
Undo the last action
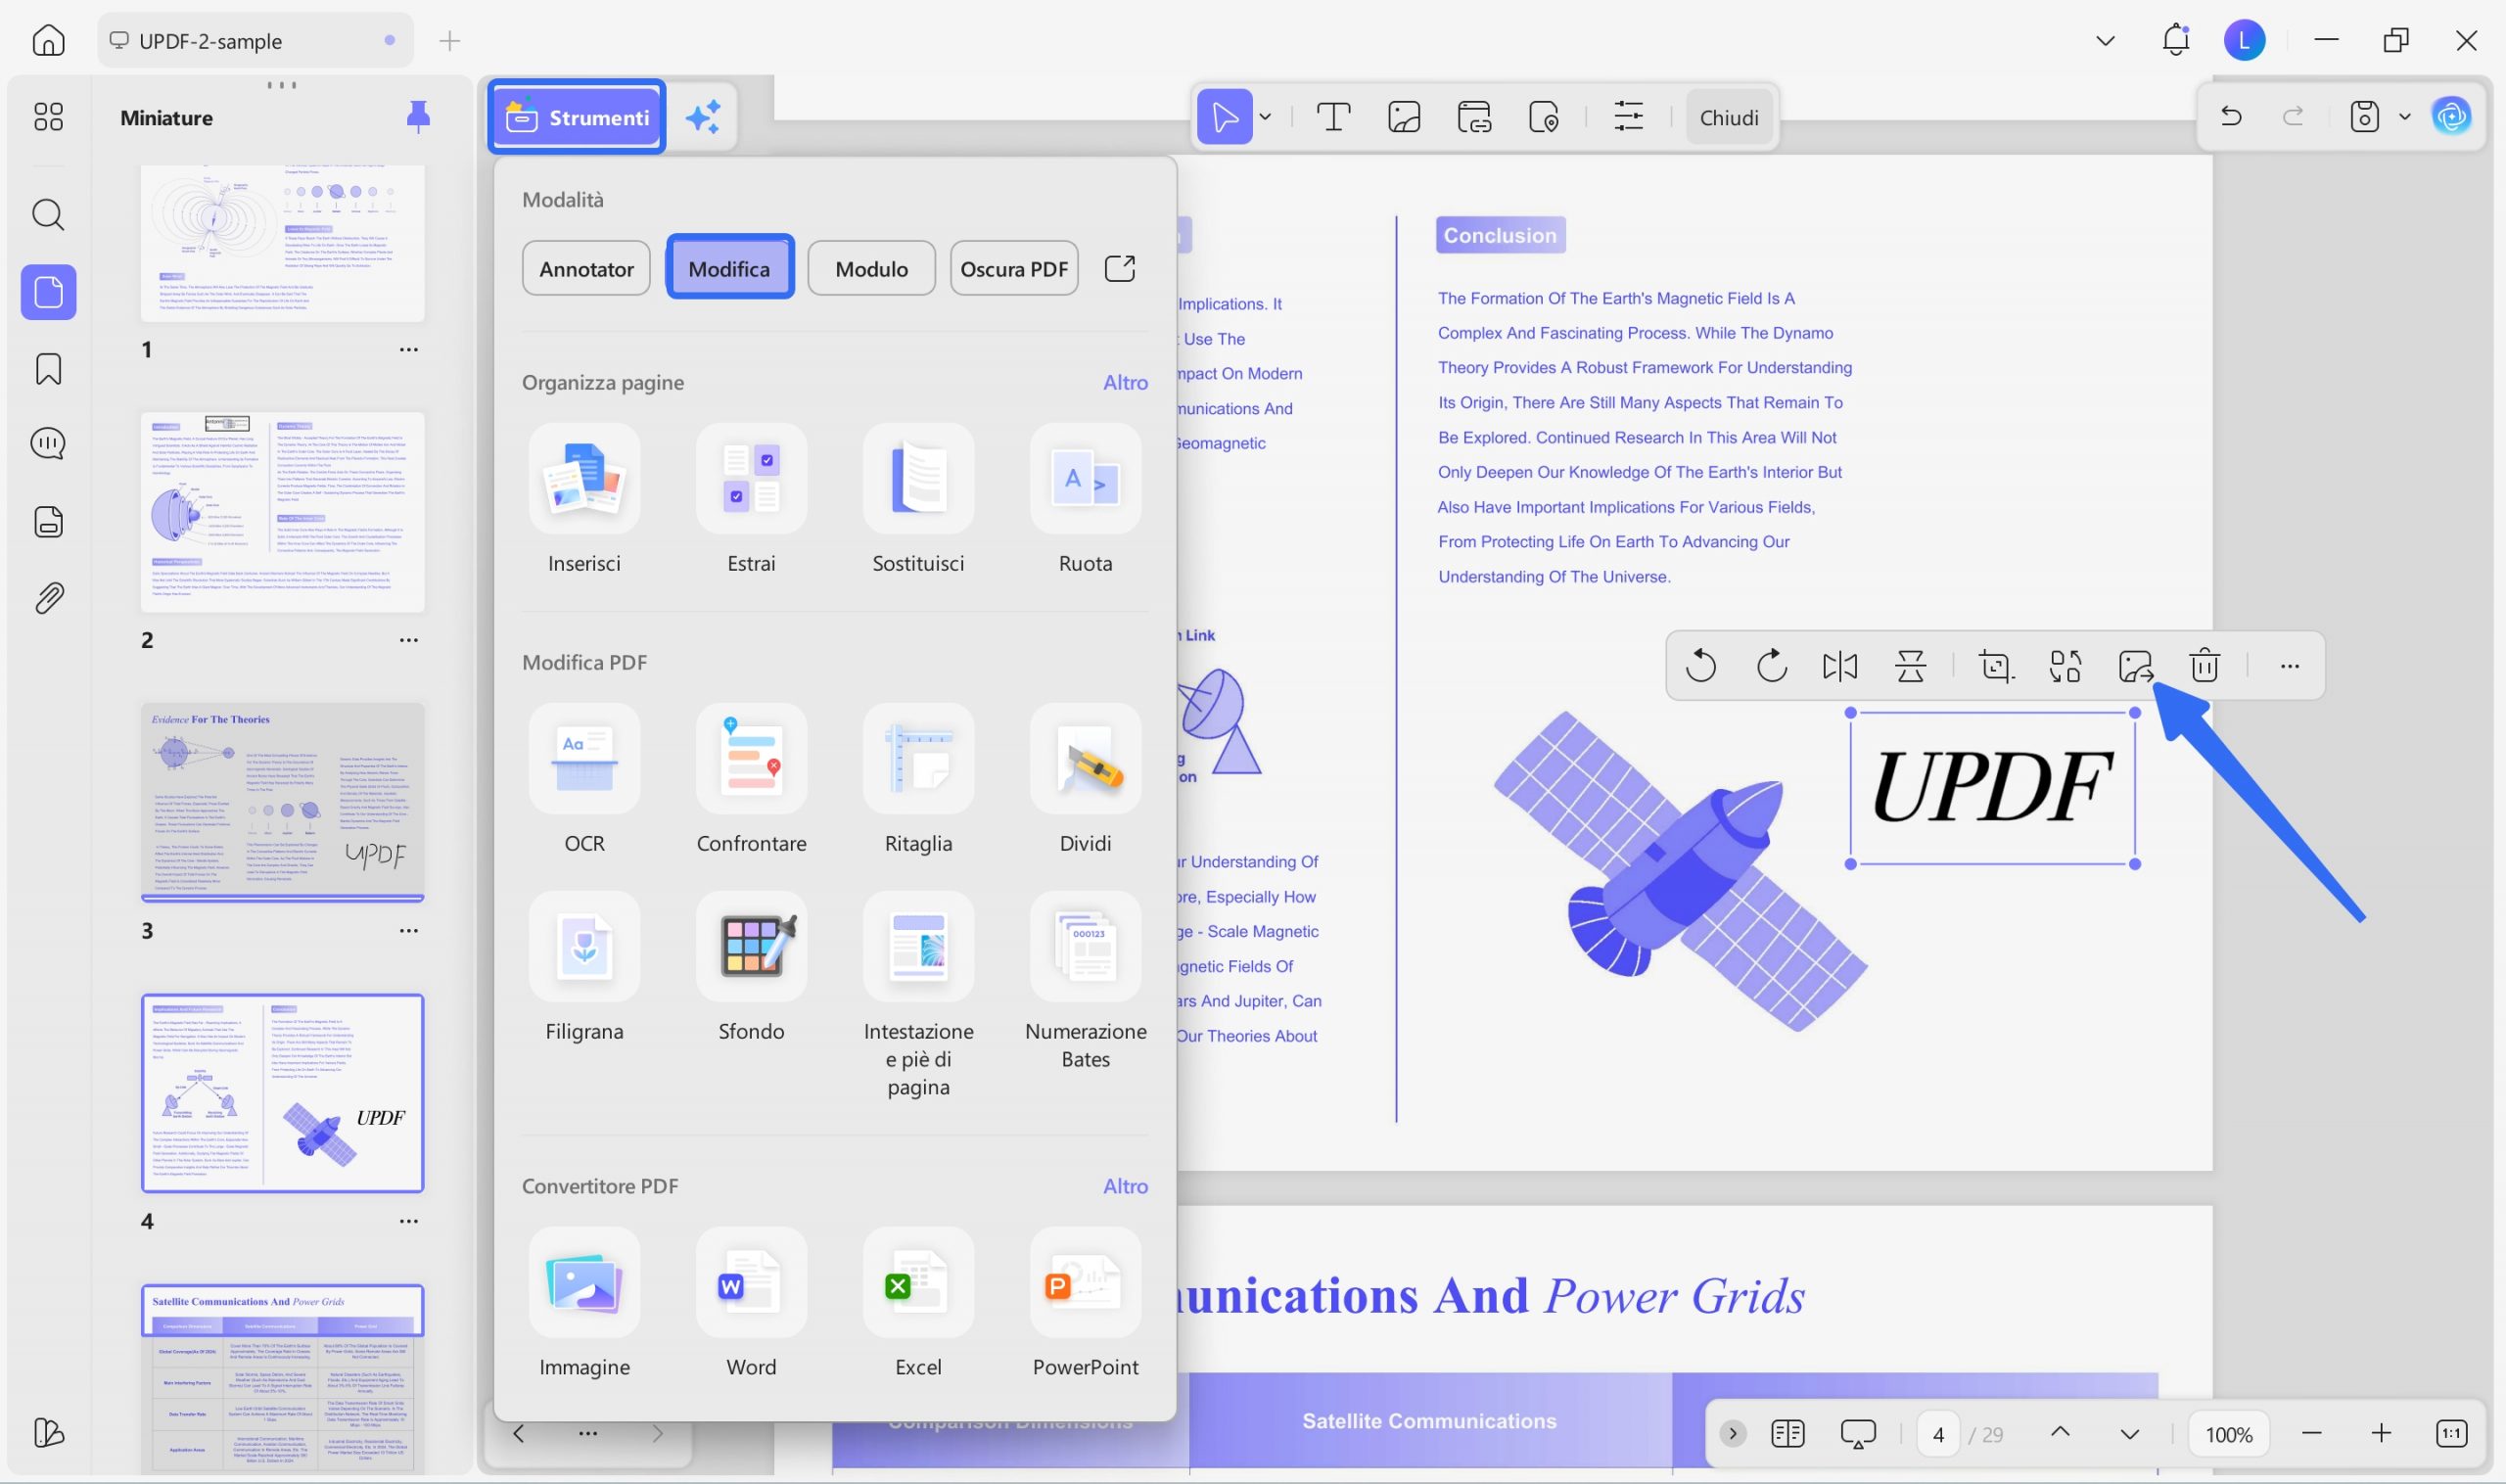[x=2230, y=117]
